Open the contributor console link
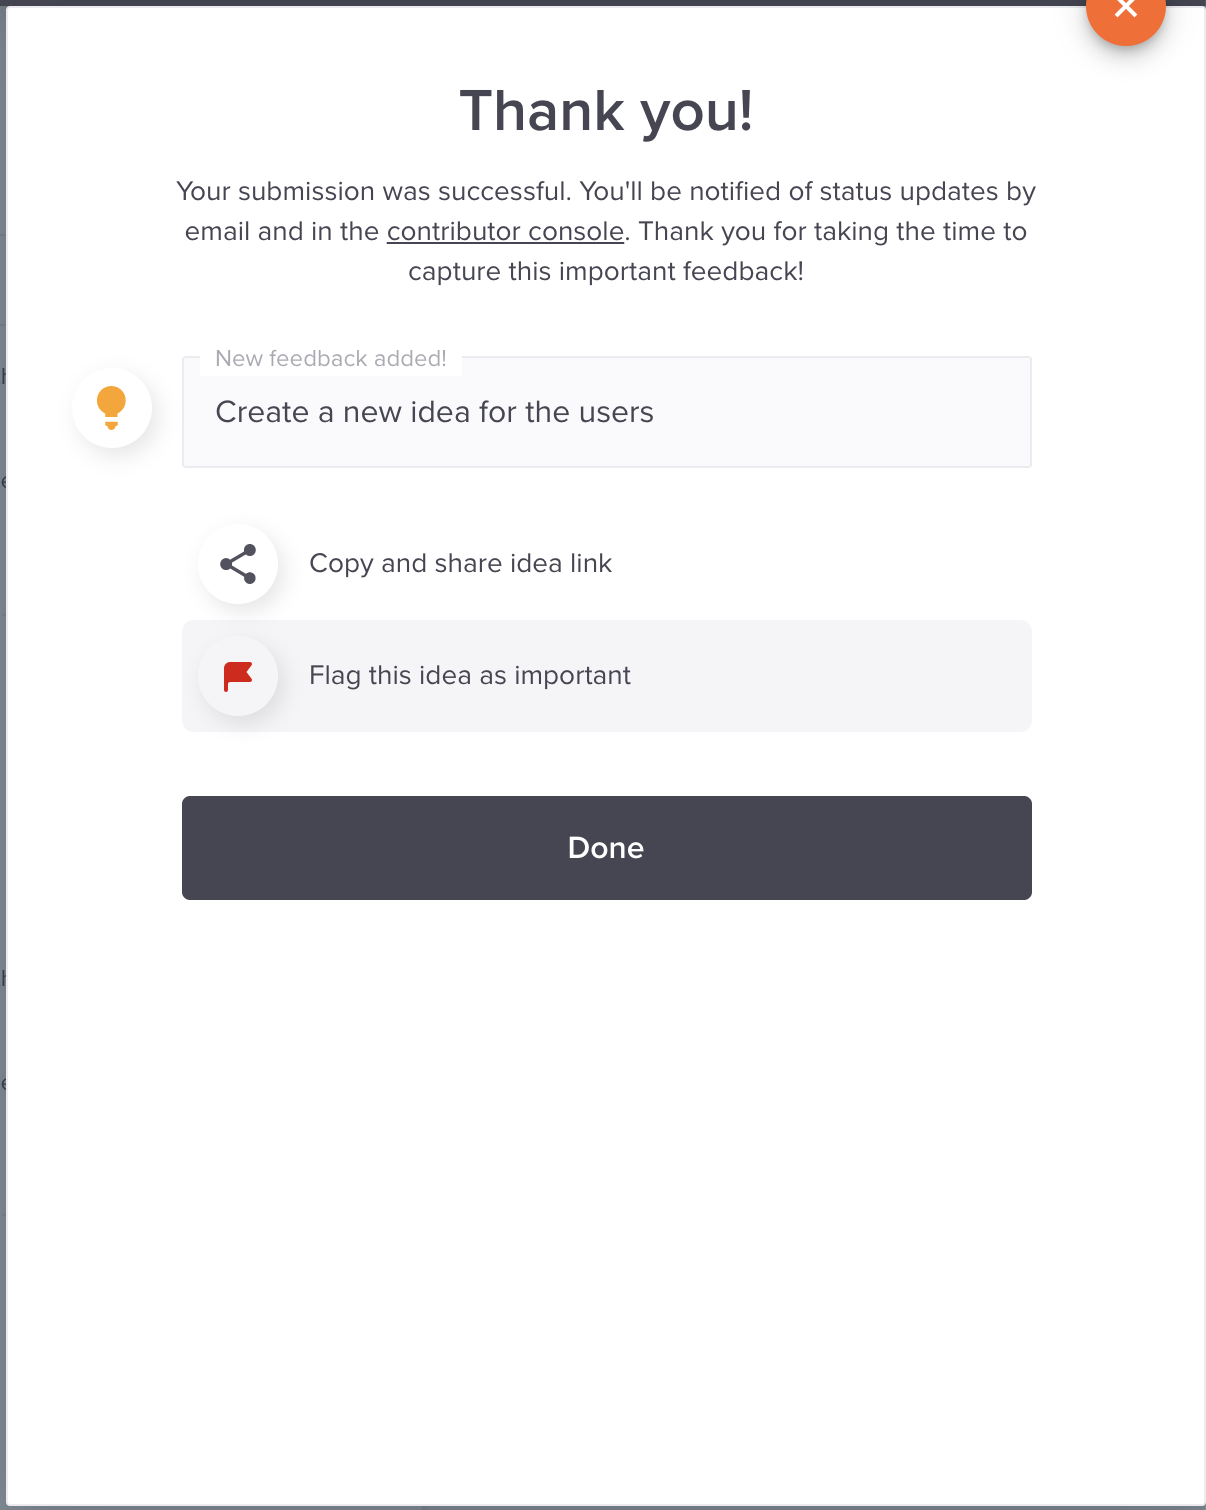 pyautogui.click(x=505, y=231)
